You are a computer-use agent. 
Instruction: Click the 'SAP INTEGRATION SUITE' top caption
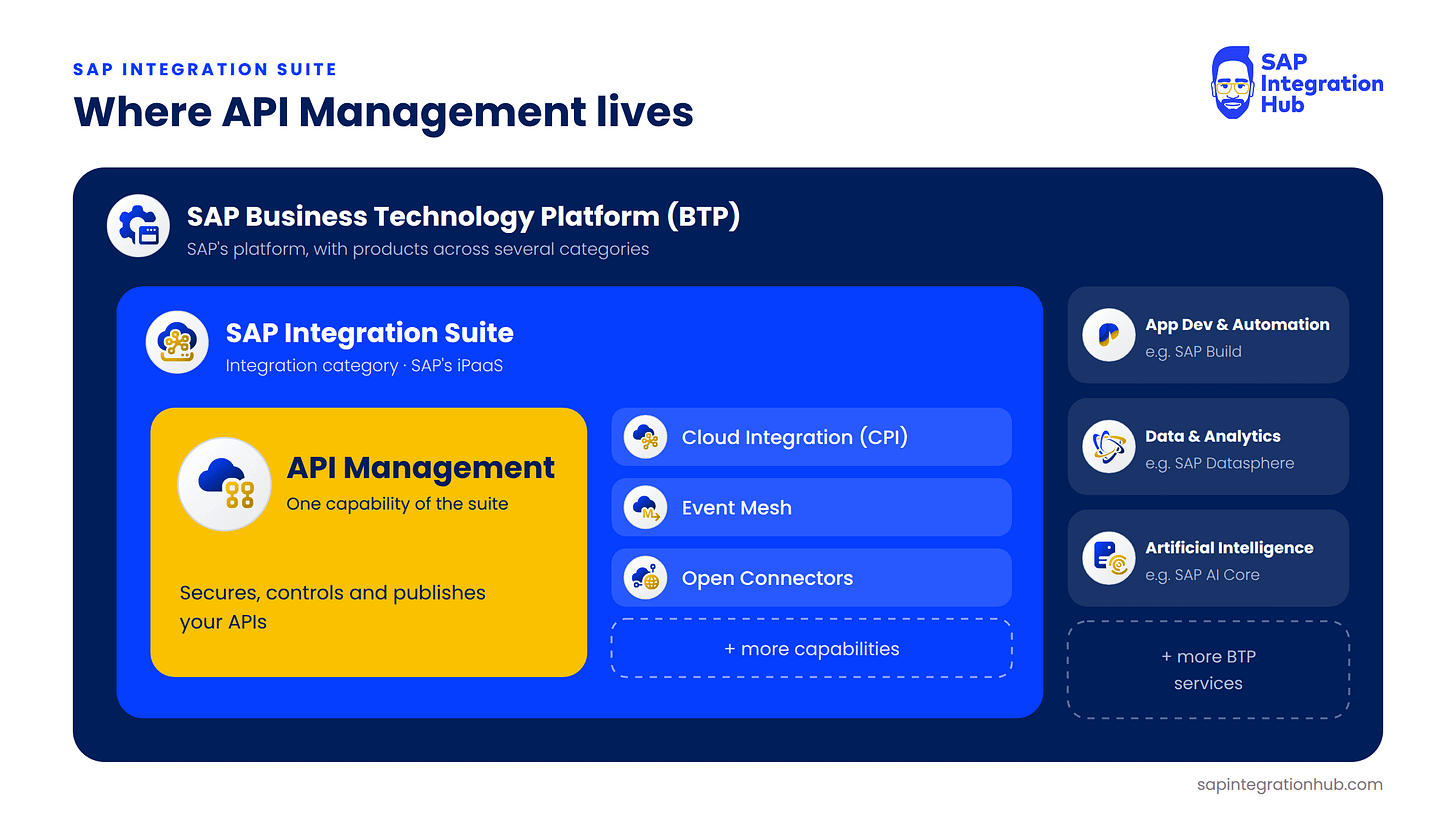point(206,70)
